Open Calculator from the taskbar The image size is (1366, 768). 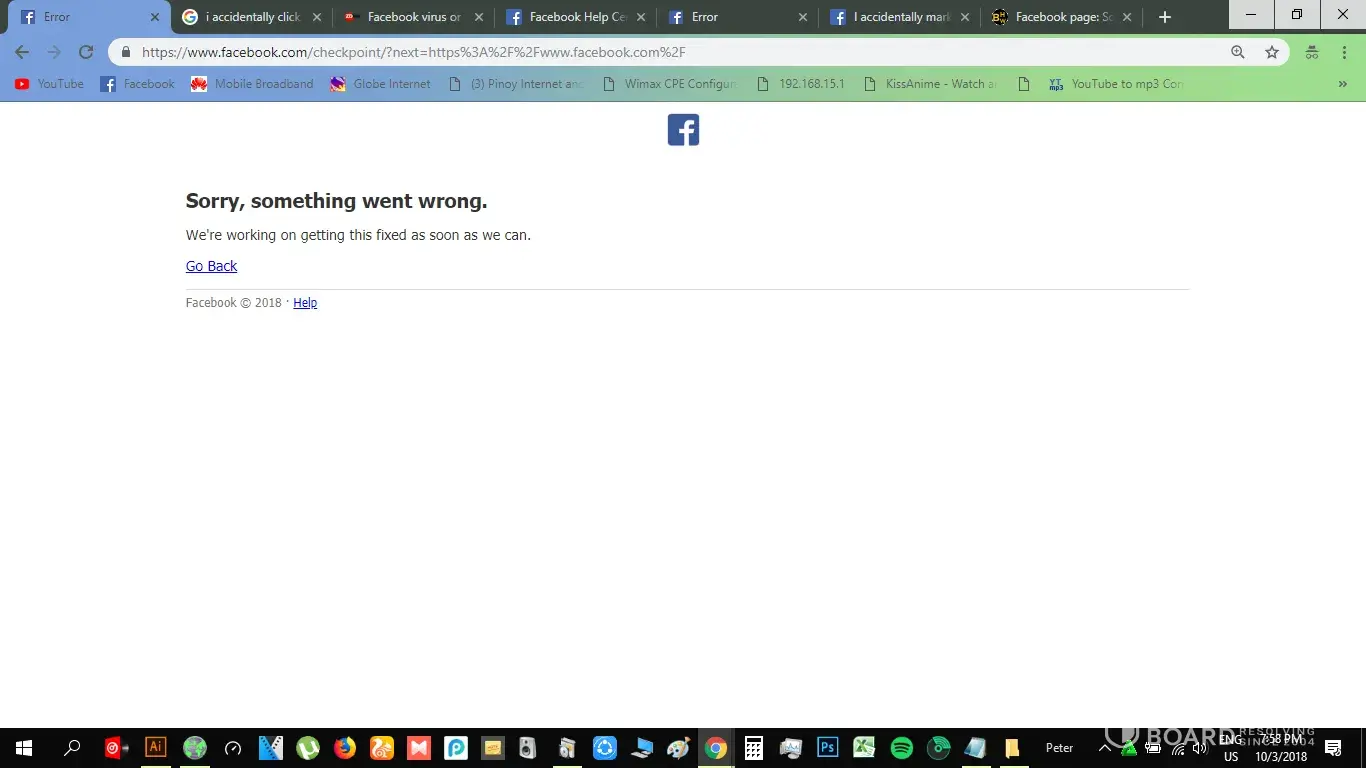(x=754, y=748)
